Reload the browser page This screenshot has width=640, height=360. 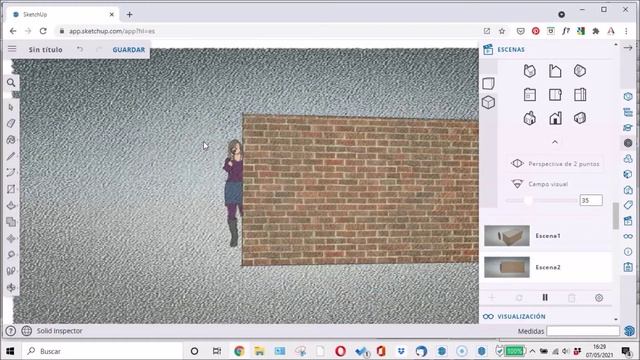[x=43, y=31]
